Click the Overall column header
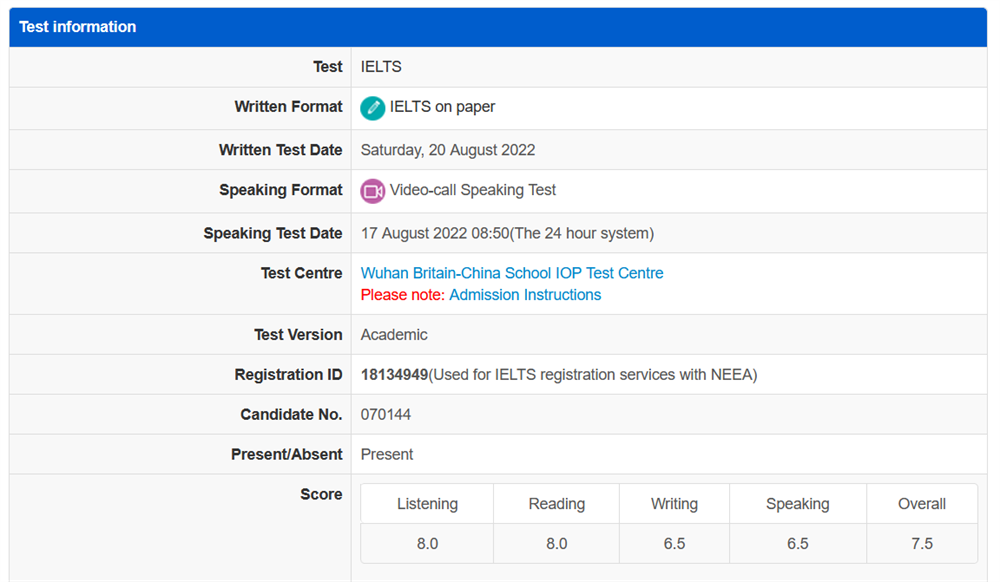 tap(922, 504)
